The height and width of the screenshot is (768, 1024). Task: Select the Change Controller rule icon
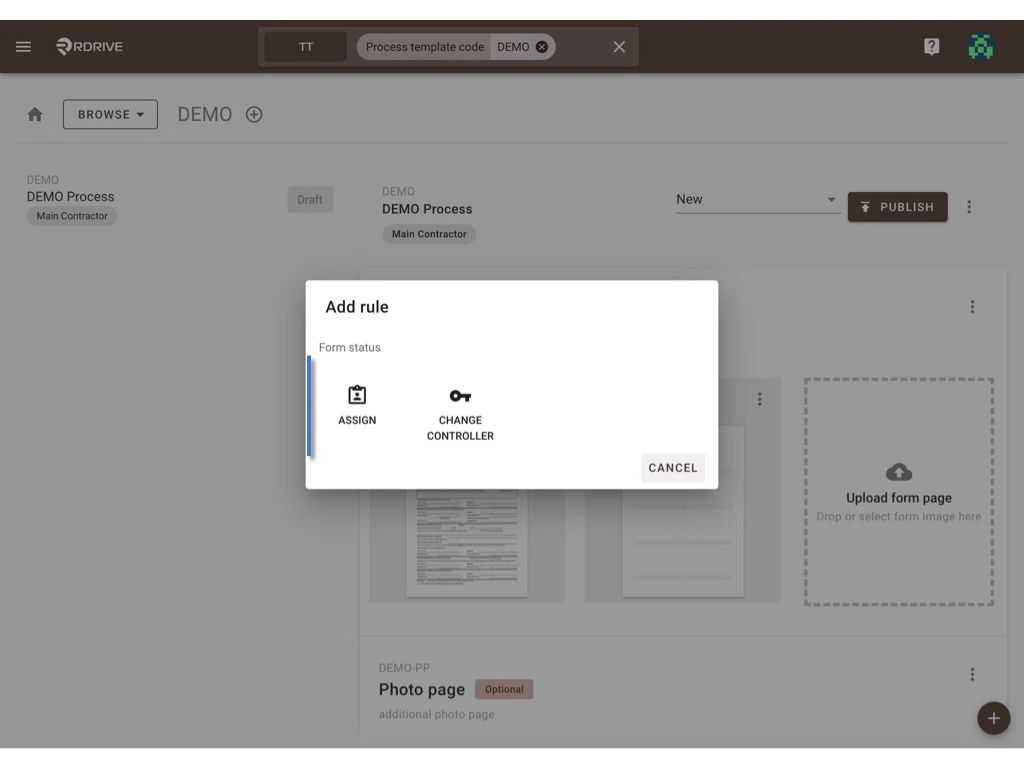click(x=460, y=400)
